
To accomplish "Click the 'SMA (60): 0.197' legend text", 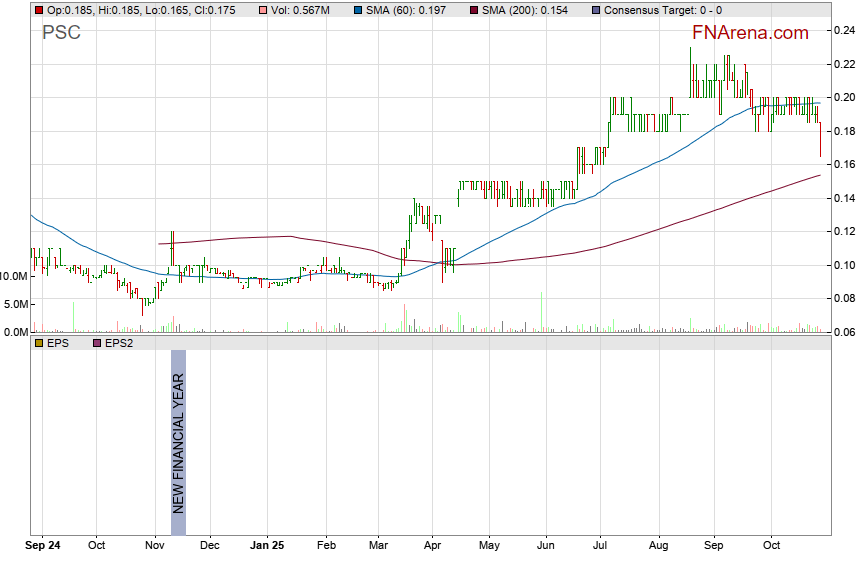I will [411, 10].
